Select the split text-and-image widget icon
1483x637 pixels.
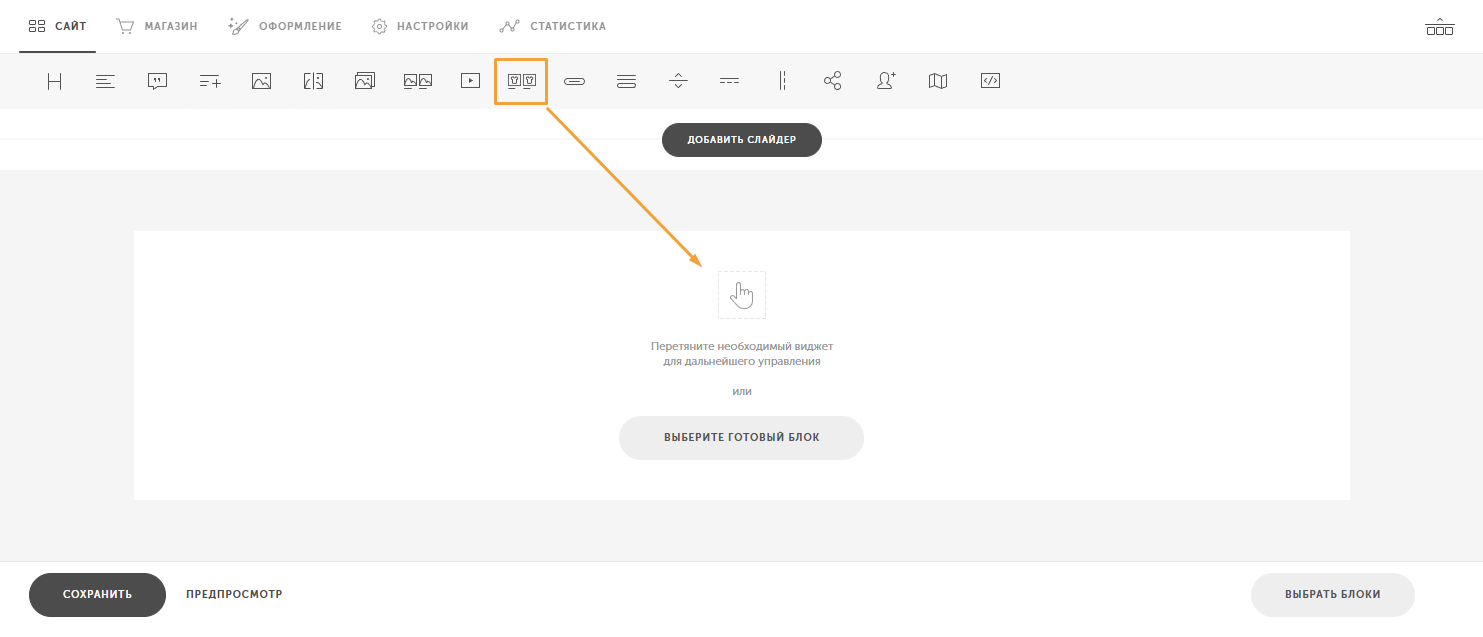[313, 82]
